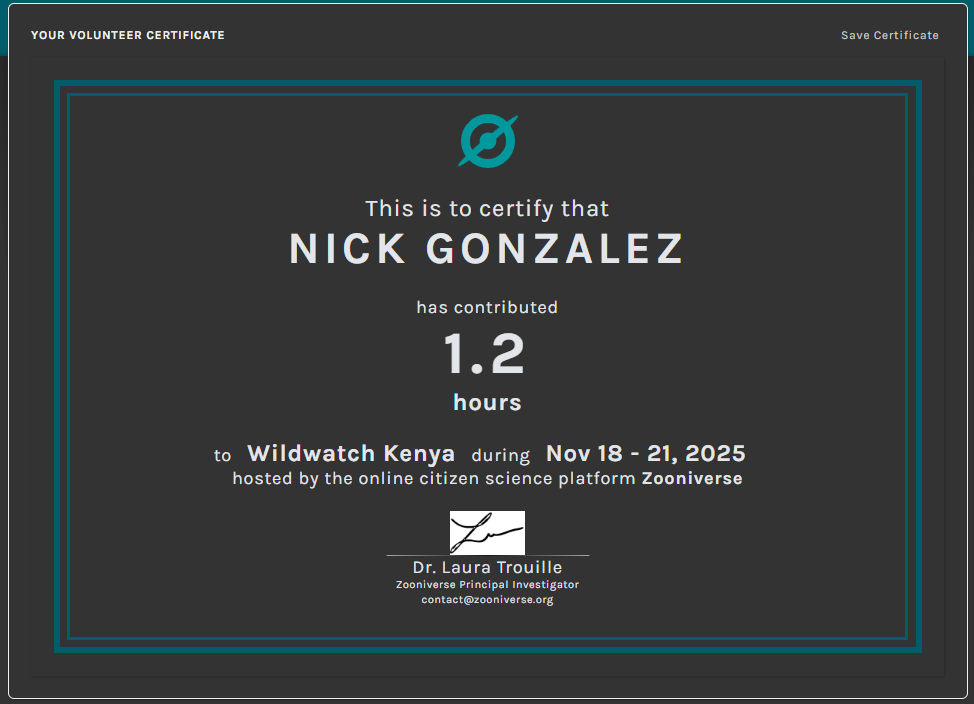Click the signature image above Dr. Laura Trouille
The height and width of the screenshot is (704, 974).
(x=487, y=533)
